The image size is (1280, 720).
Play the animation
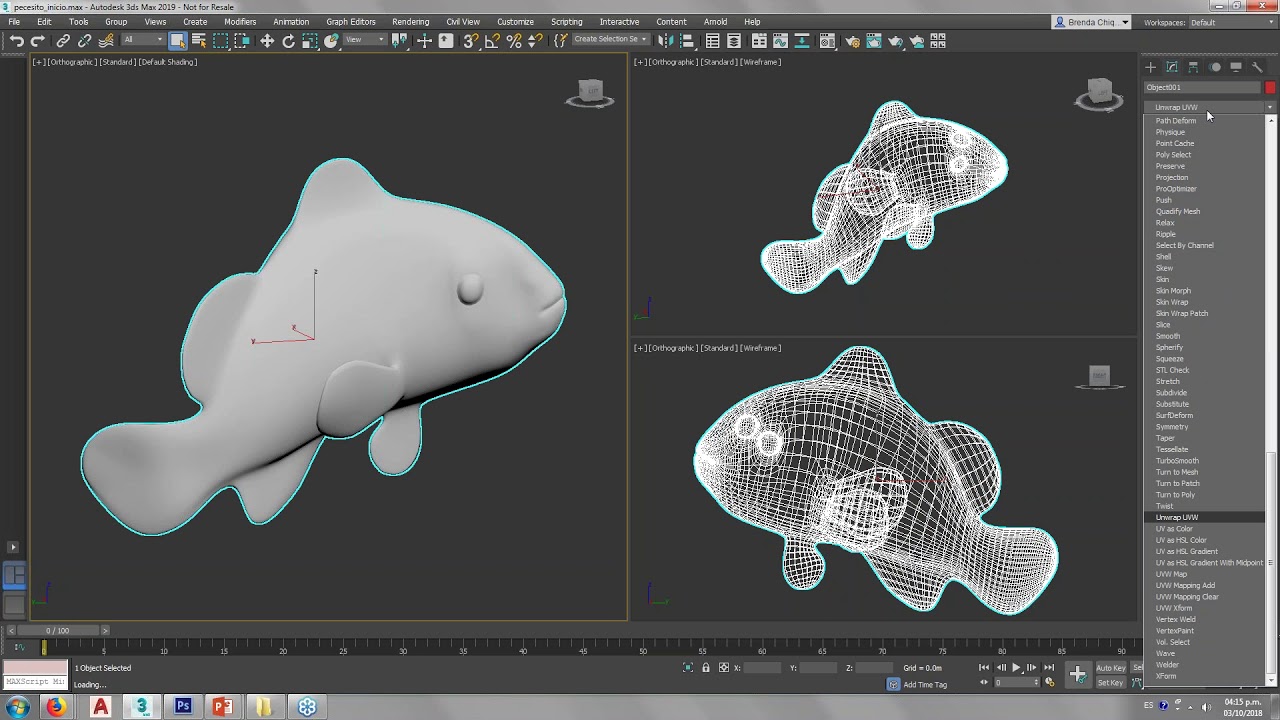1016,668
